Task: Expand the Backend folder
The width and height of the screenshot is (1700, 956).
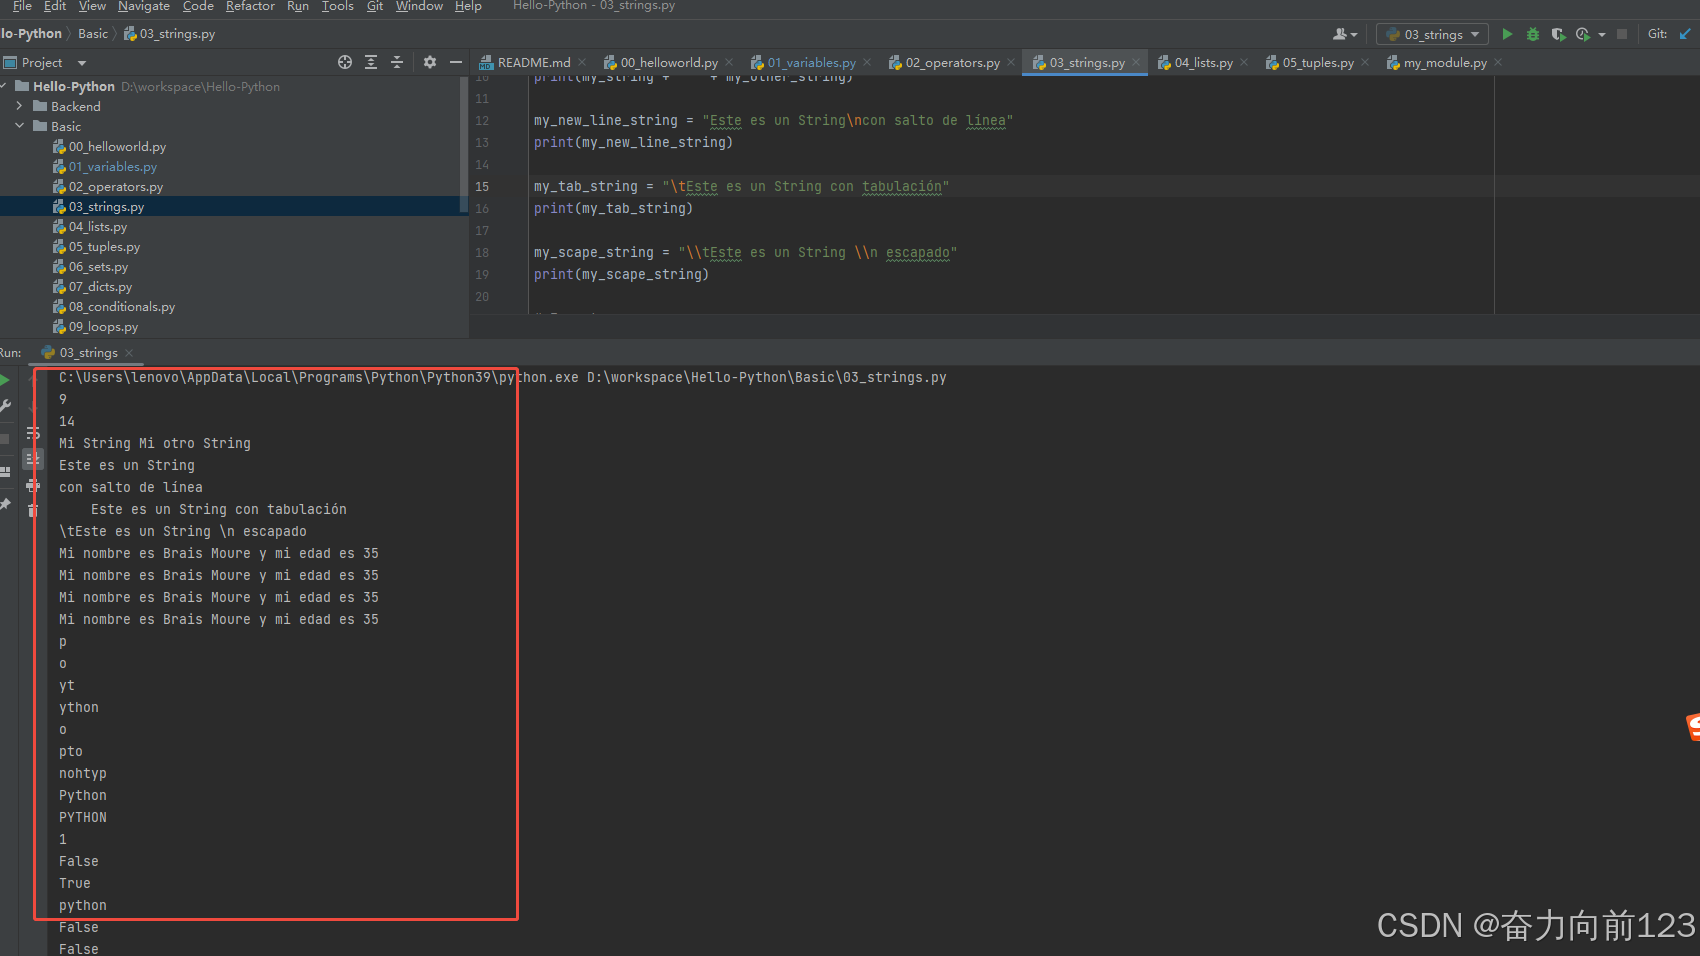Action: [x=19, y=106]
